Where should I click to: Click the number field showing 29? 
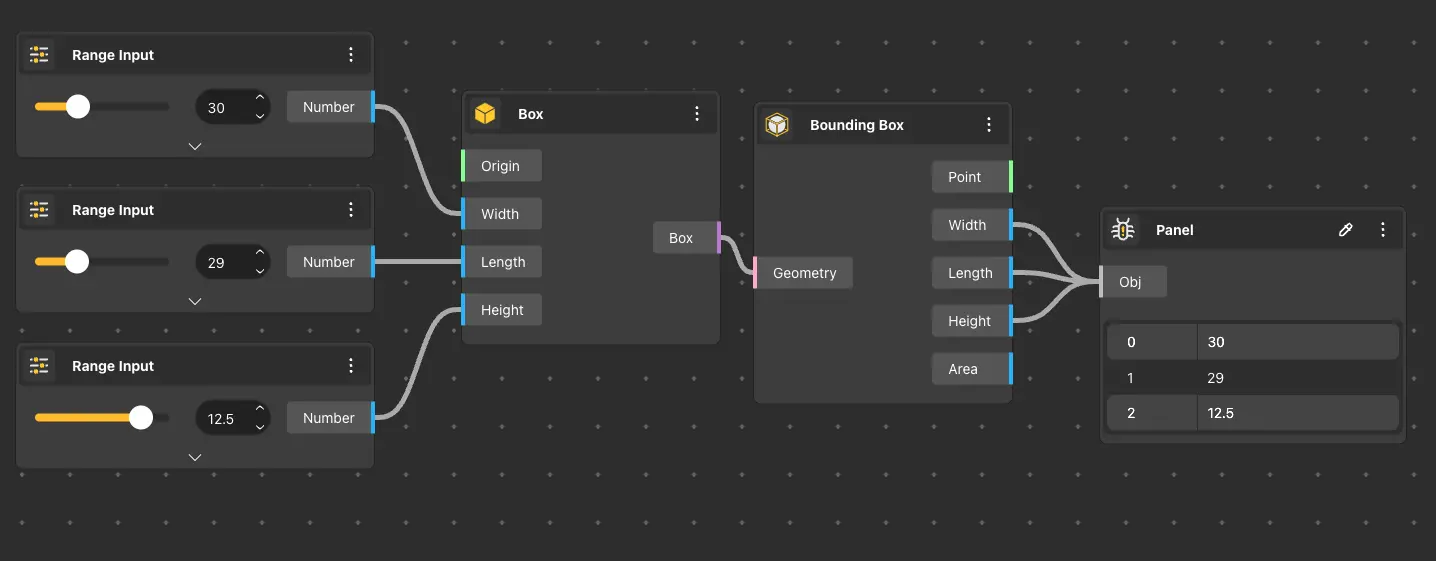[x=219, y=263]
